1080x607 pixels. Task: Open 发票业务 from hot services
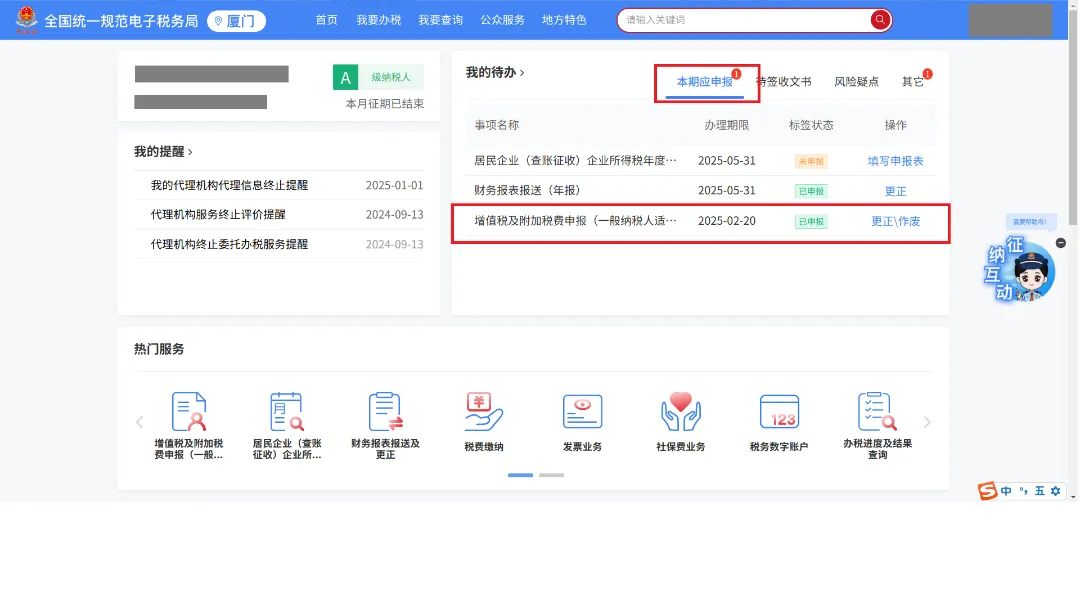click(582, 412)
